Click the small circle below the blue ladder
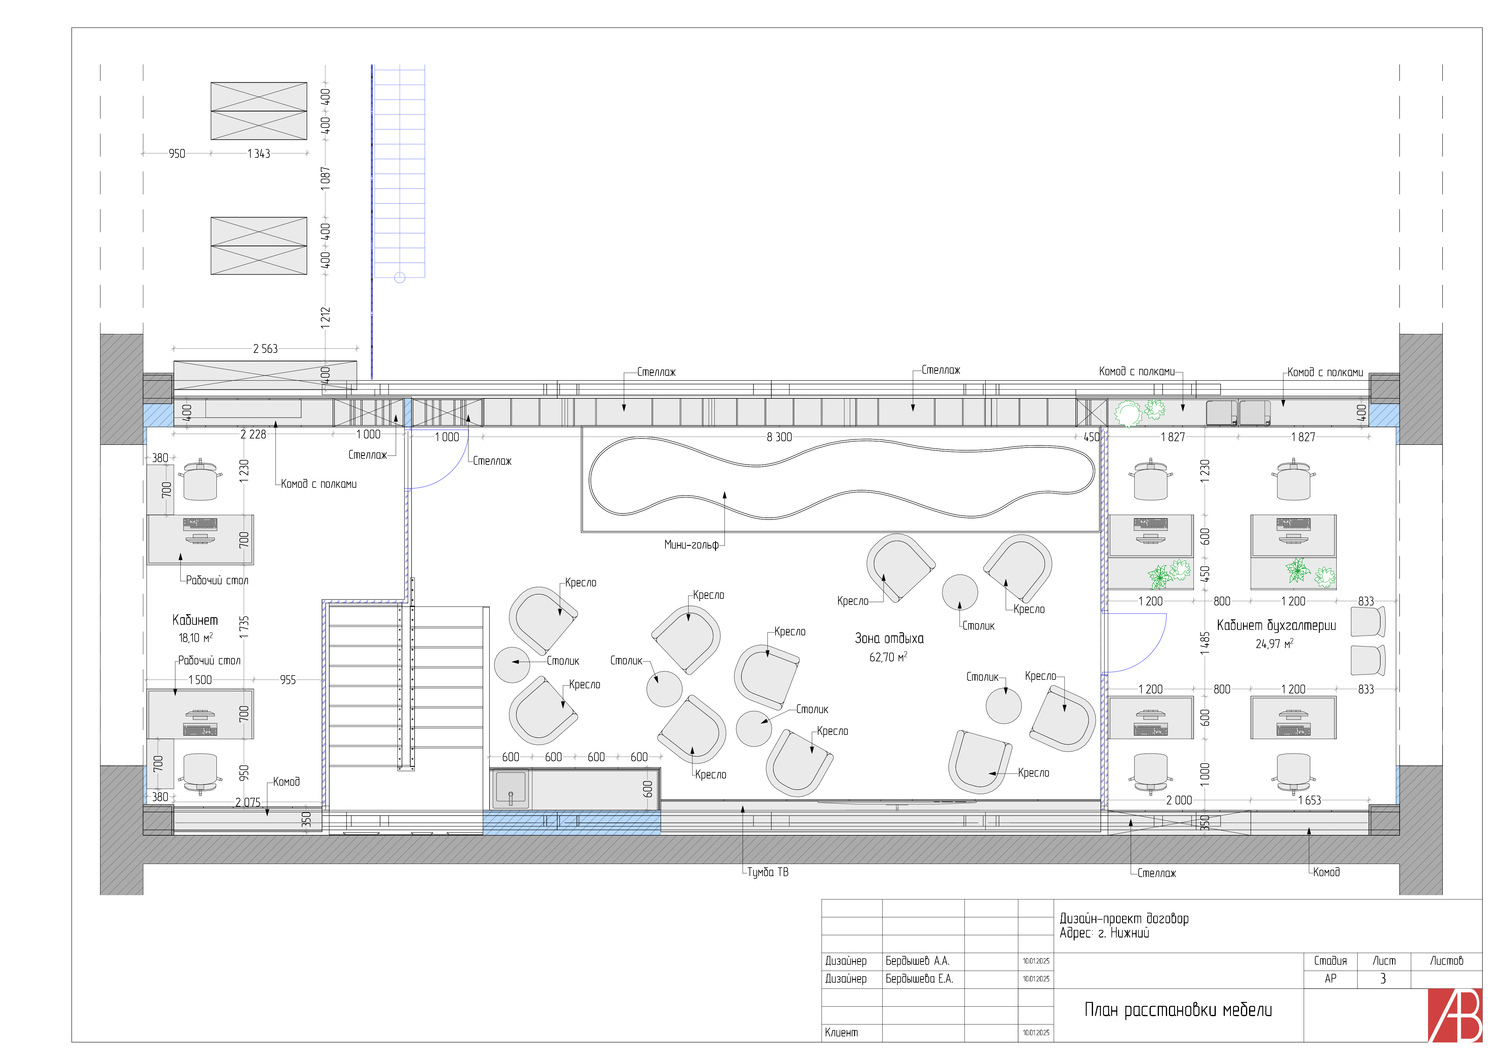 [x=400, y=278]
